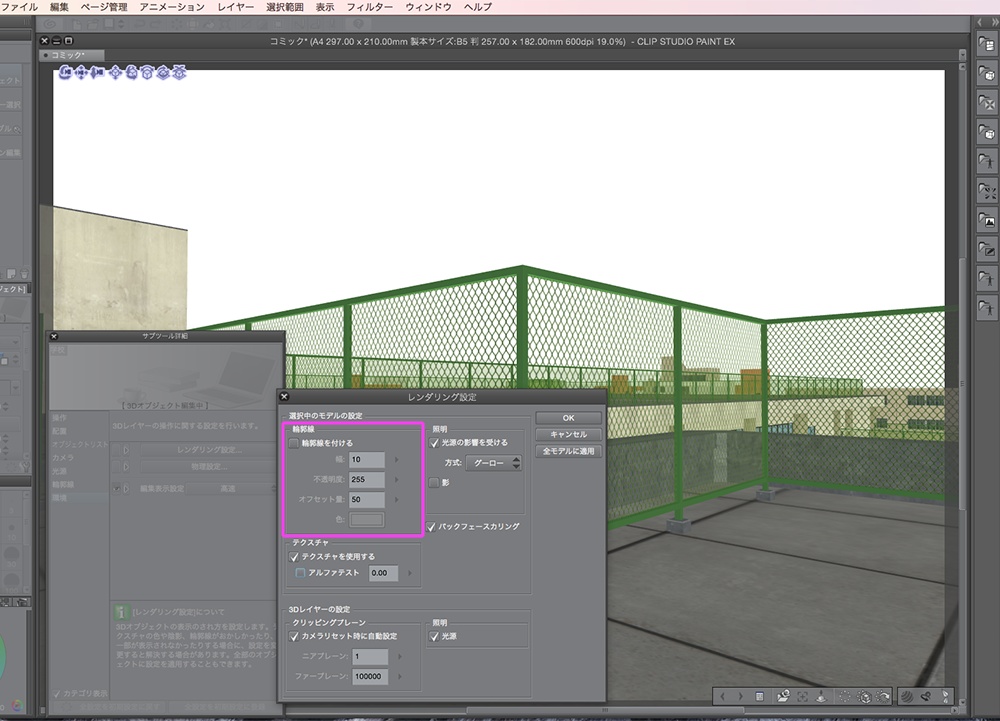Enable the 輪郭線を付ける outline checkbox
This screenshot has height=721, width=1000.
click(x=293, y=443)
